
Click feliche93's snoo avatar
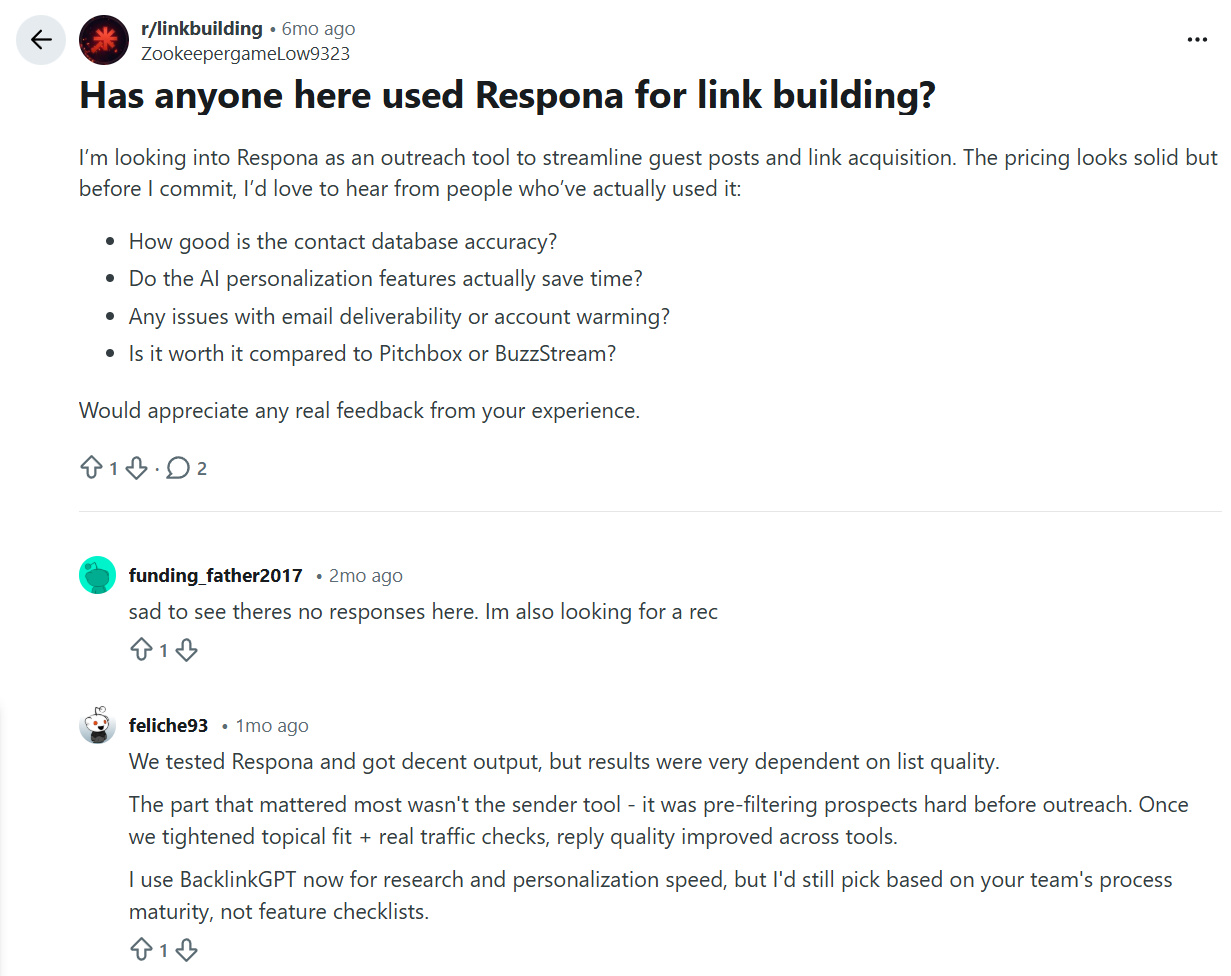pos(97,725)
